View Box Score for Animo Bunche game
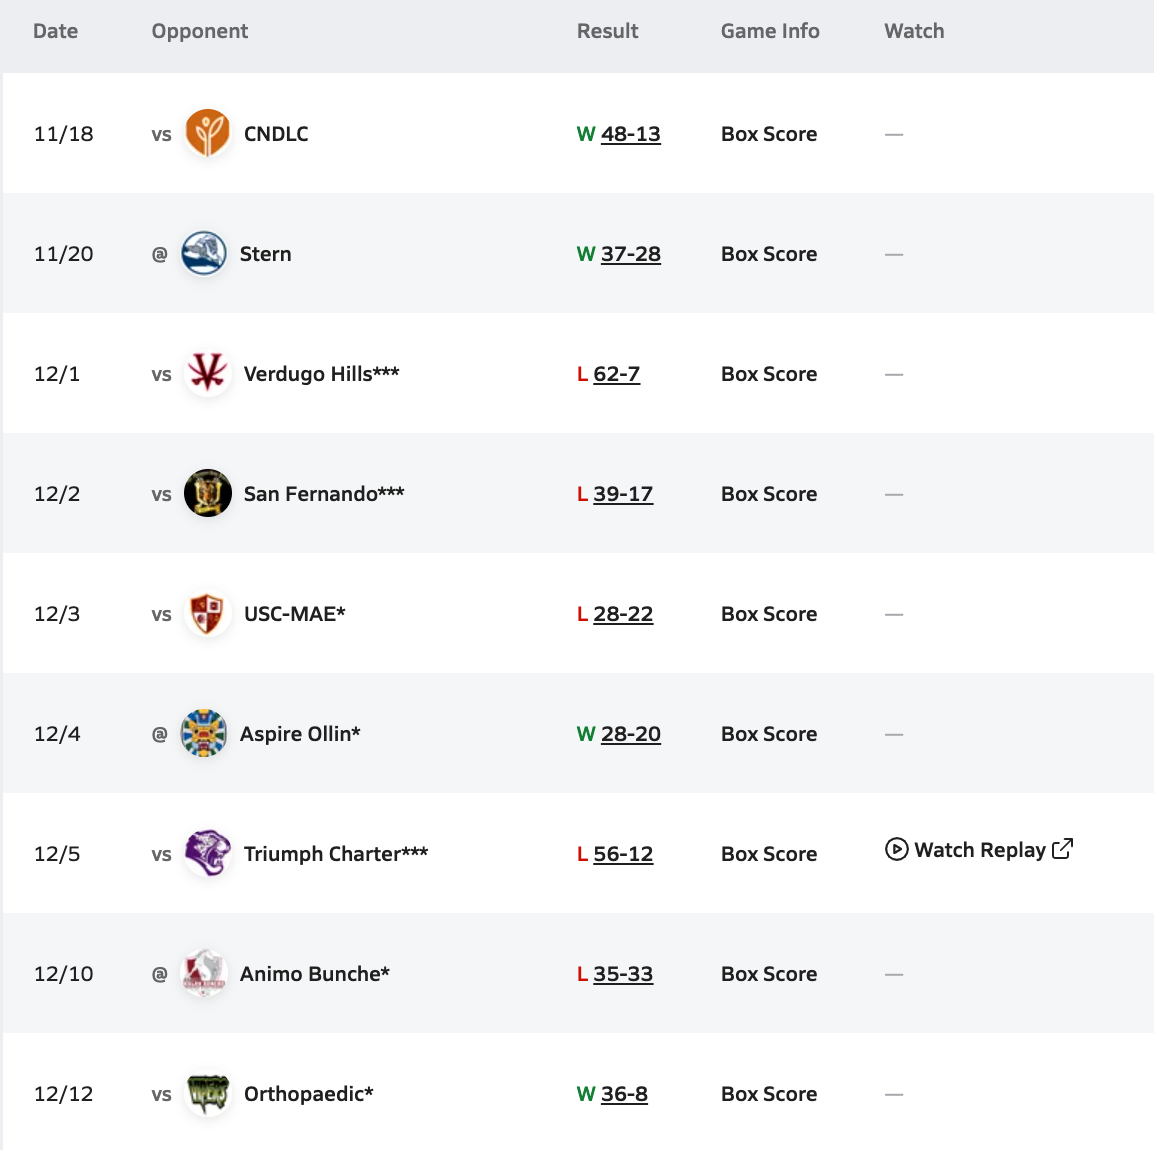This screenshot has height=1150, width=1154. (x=769, y=974)
